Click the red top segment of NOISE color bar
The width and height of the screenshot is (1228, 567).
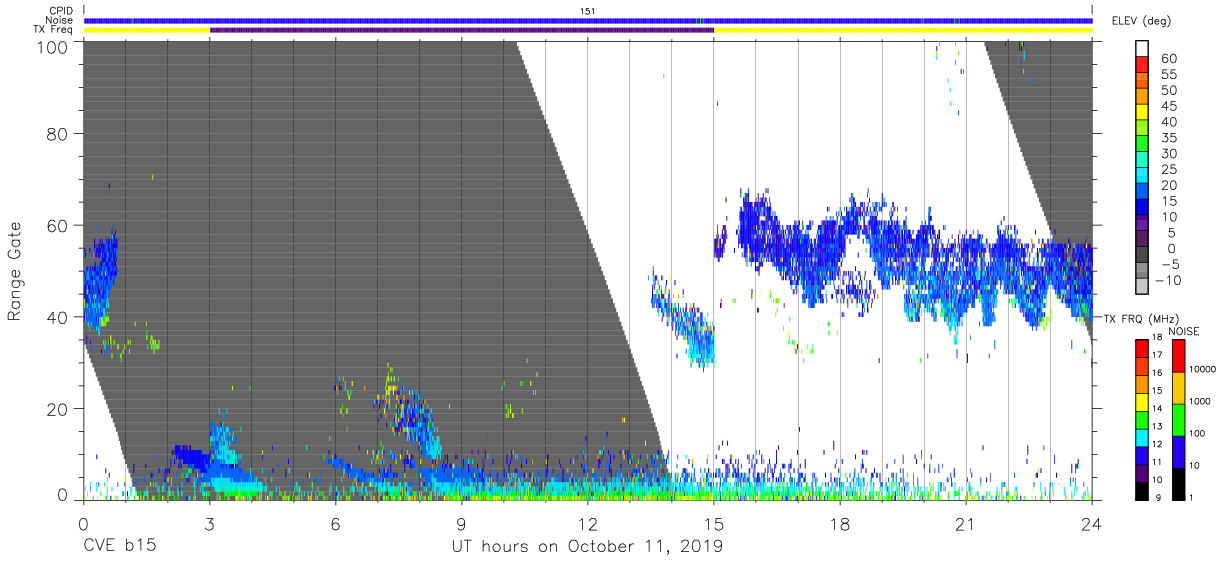1179,355
